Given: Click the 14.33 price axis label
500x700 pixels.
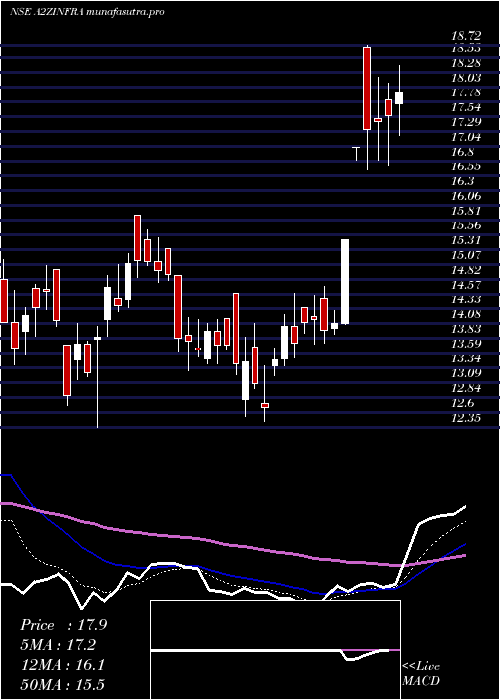Looking at the screenshot, I should pyautogui.click(x=466, y=300).
